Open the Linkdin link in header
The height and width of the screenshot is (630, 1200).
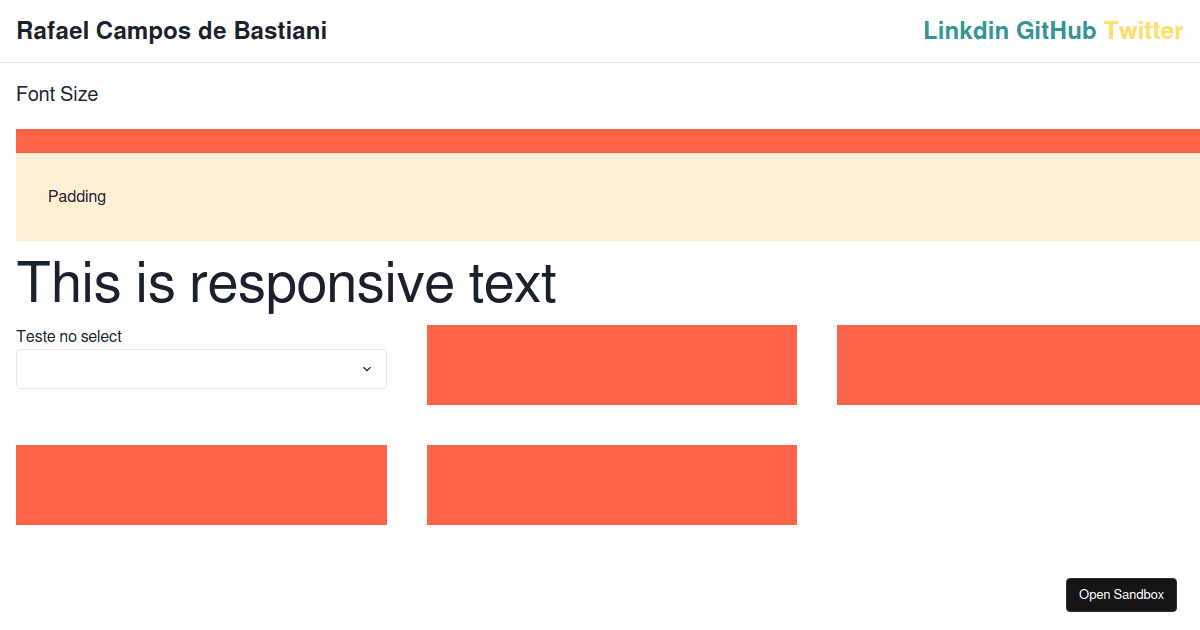(x=965, y=31)
